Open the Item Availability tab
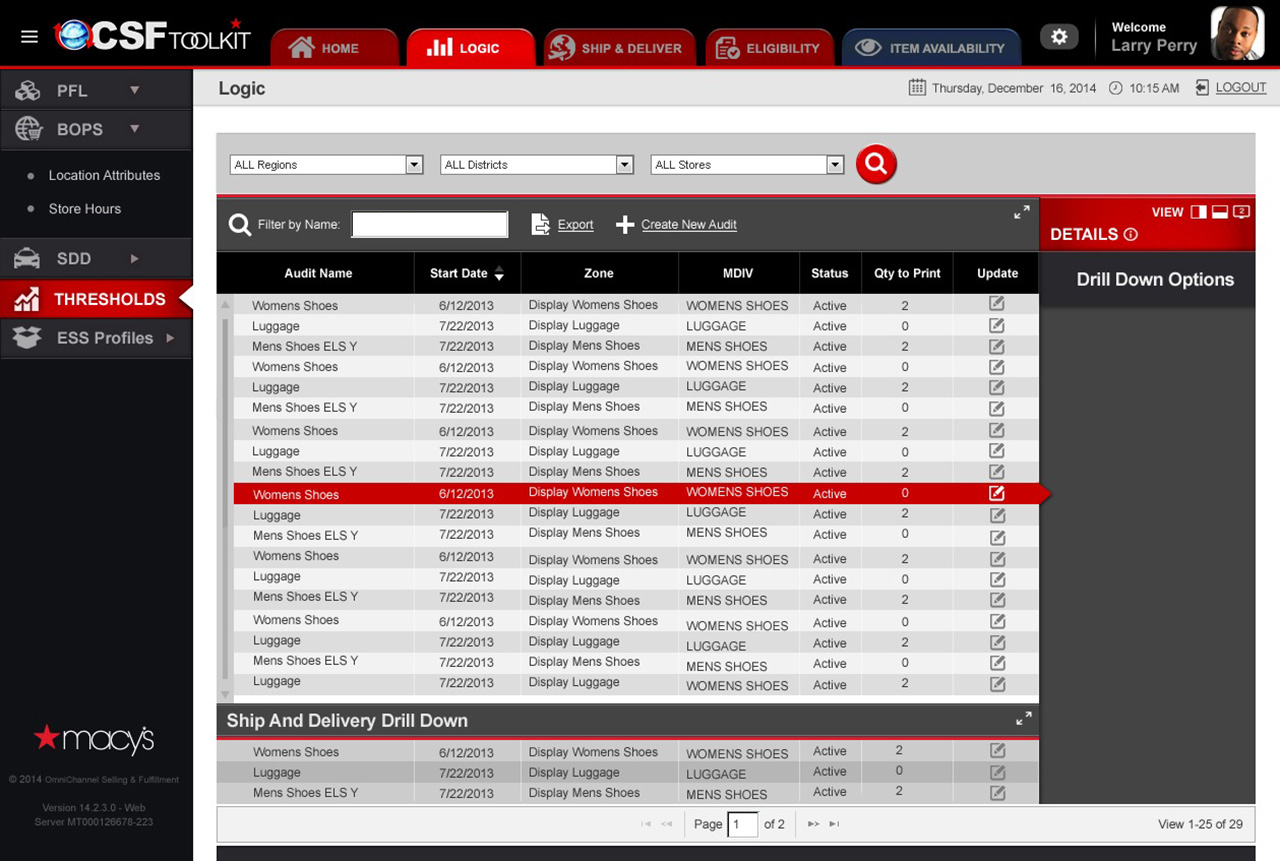 [x=931, y=48]
